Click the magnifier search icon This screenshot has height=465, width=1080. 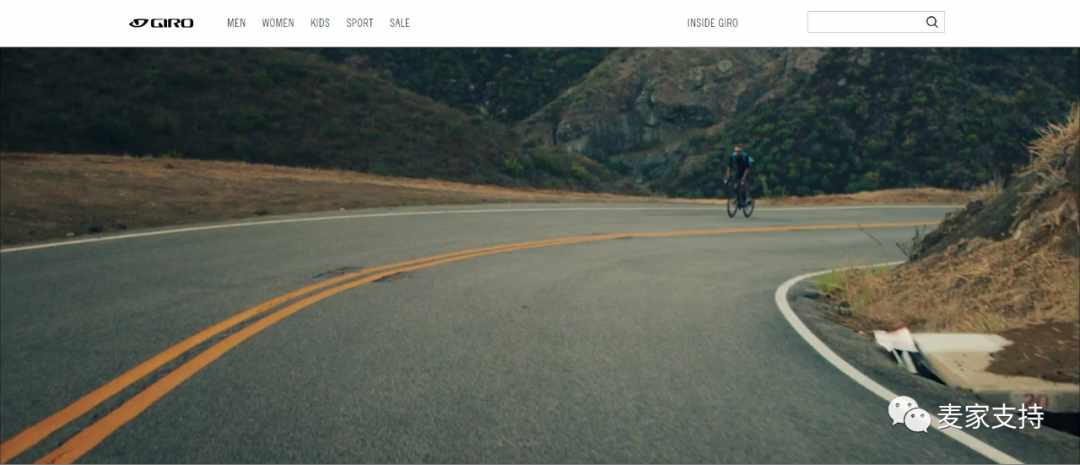coord(932,22)
